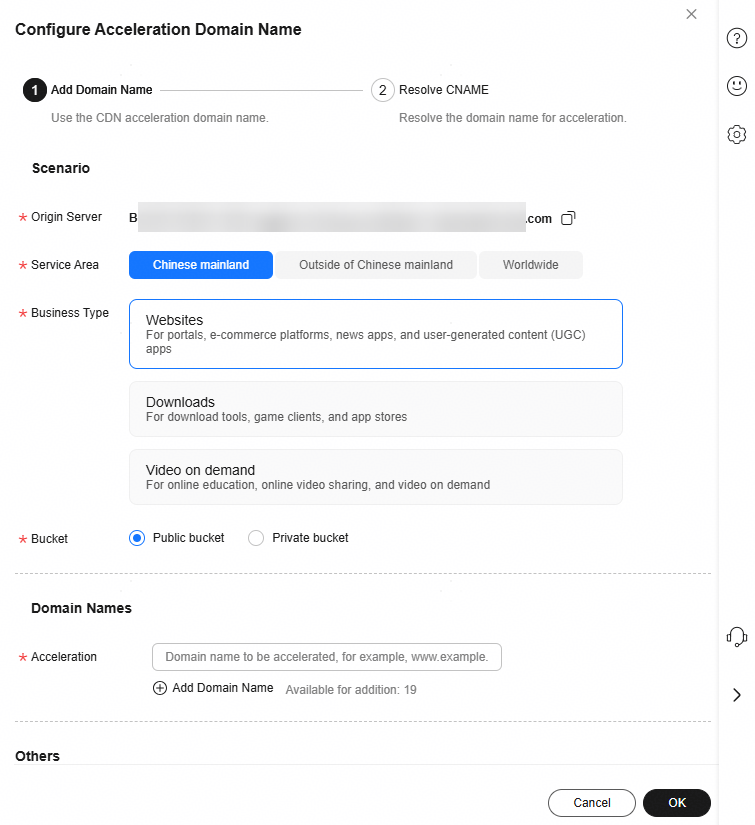Click the plus icon to add domain name

tap(160, 688)
